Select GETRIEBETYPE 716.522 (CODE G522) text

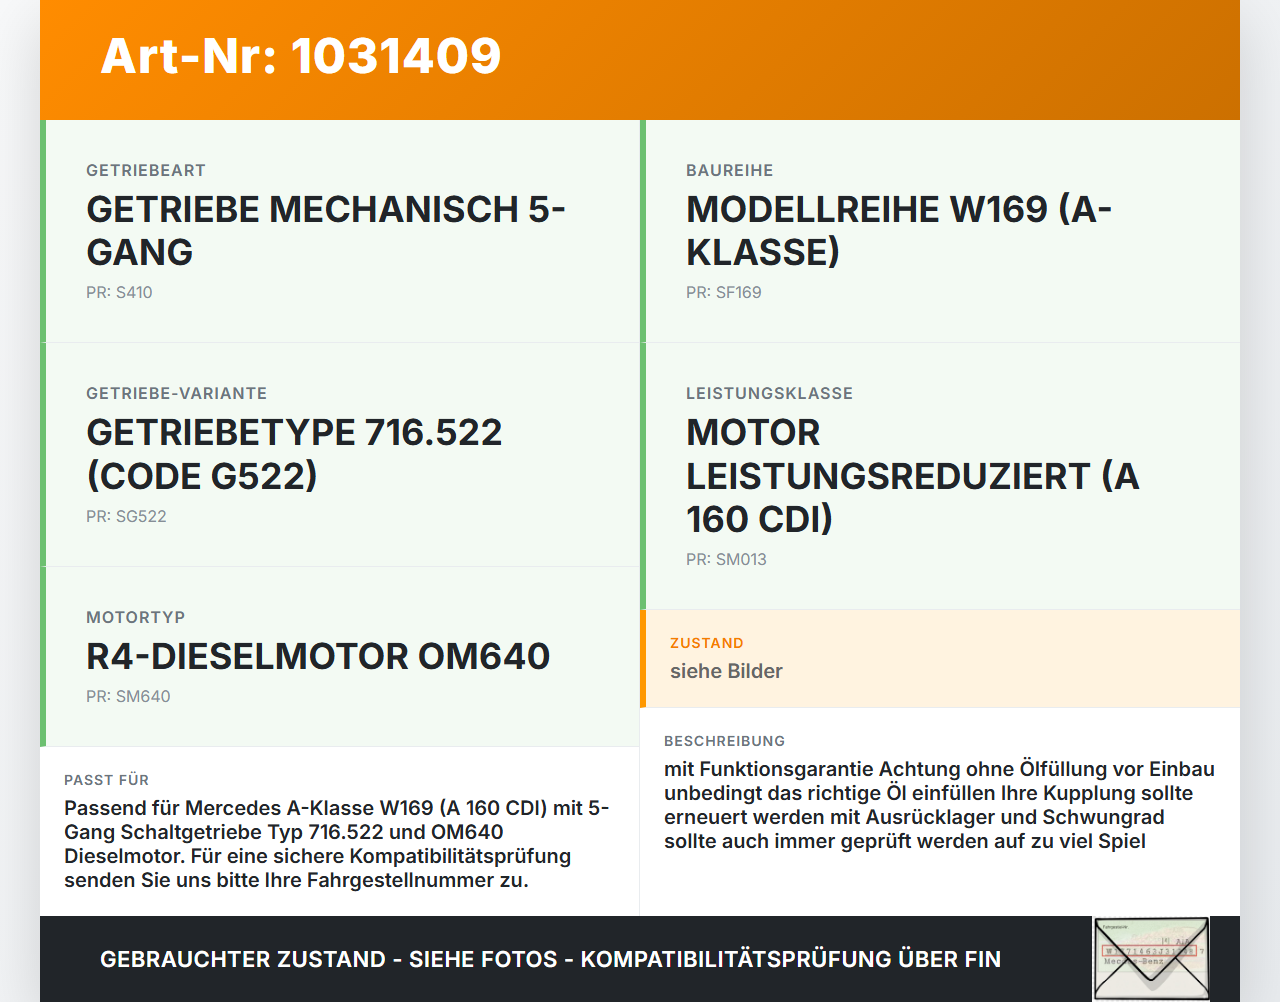coord(294,454)
